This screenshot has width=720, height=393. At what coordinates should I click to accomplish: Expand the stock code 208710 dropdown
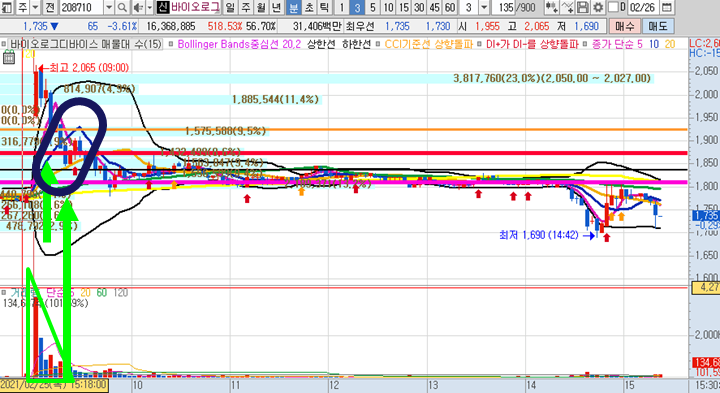(109, 7)
